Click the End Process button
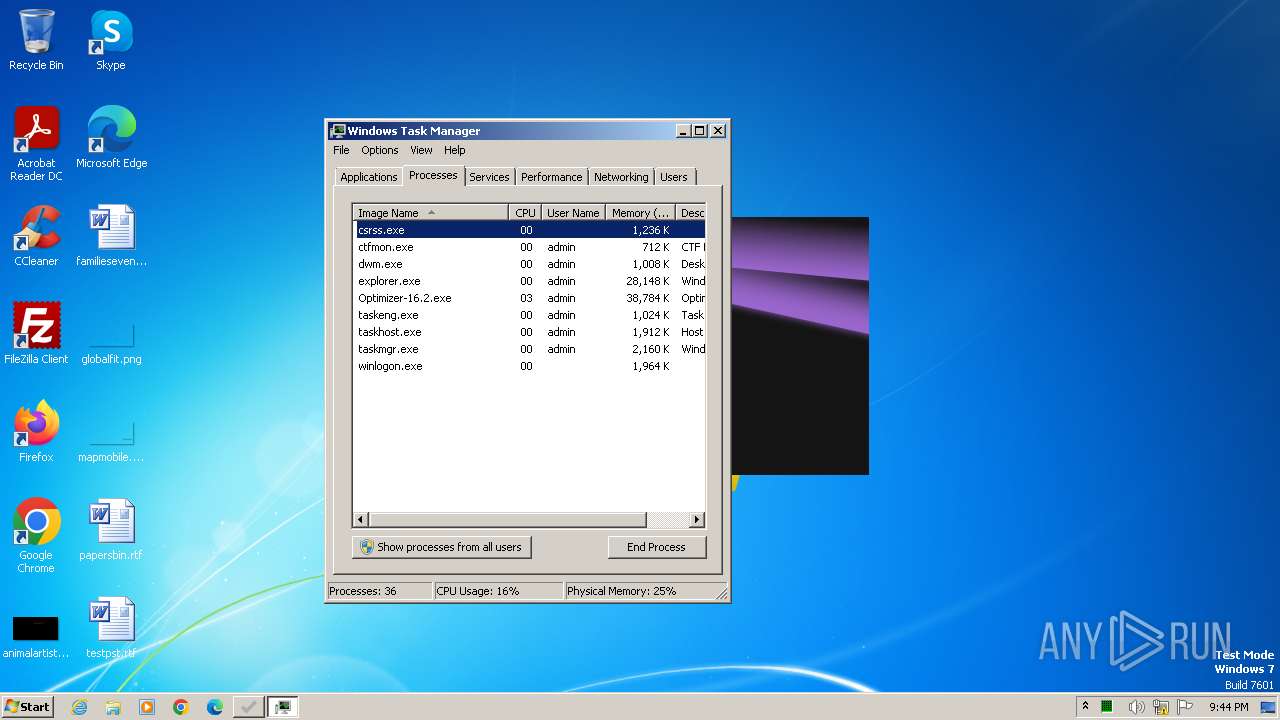 click(656, 547)
